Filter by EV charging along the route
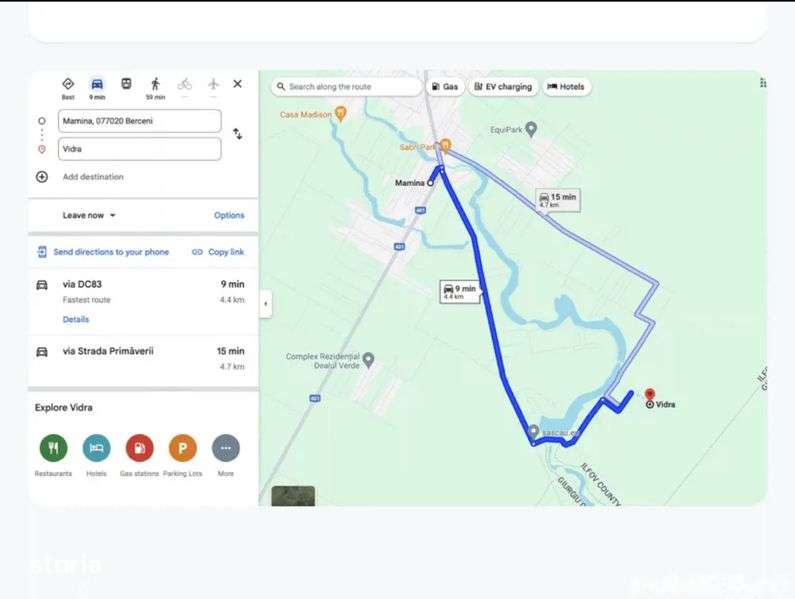Image resolution: width=795 pixels, height=599 pixels. point(503,87)
